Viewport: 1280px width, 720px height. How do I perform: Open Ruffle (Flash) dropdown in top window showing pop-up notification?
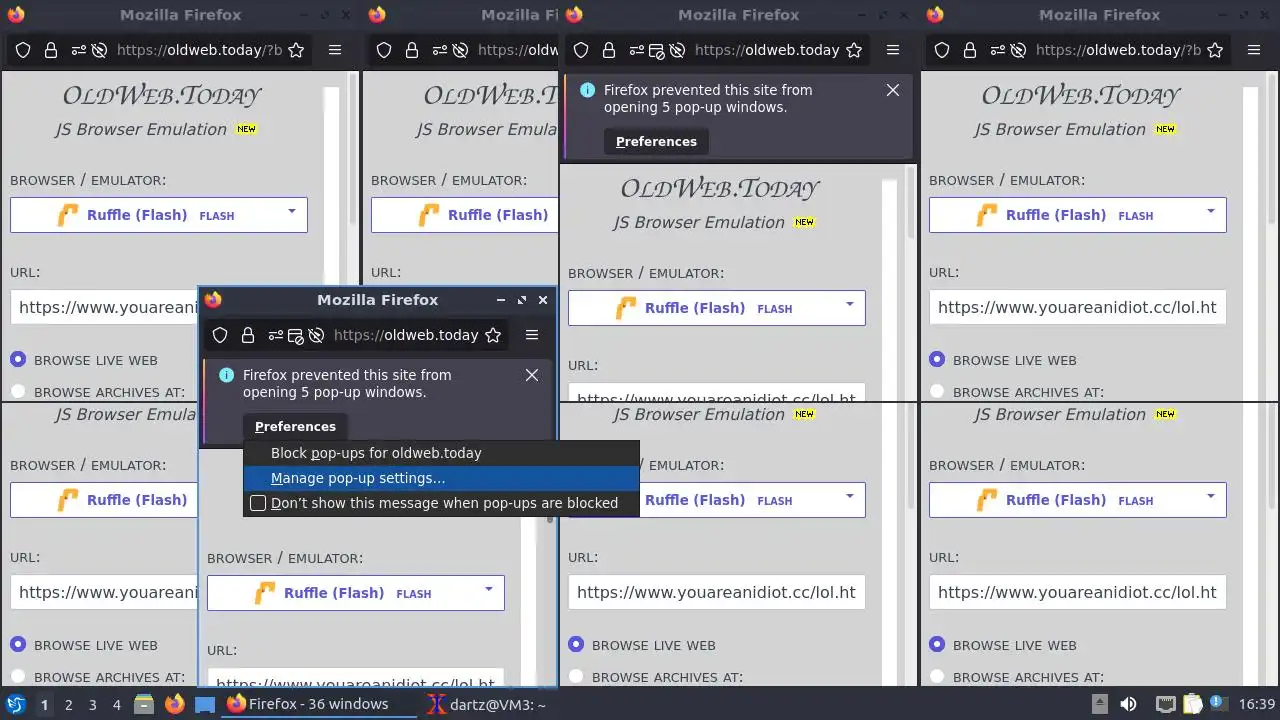(717, 308)
